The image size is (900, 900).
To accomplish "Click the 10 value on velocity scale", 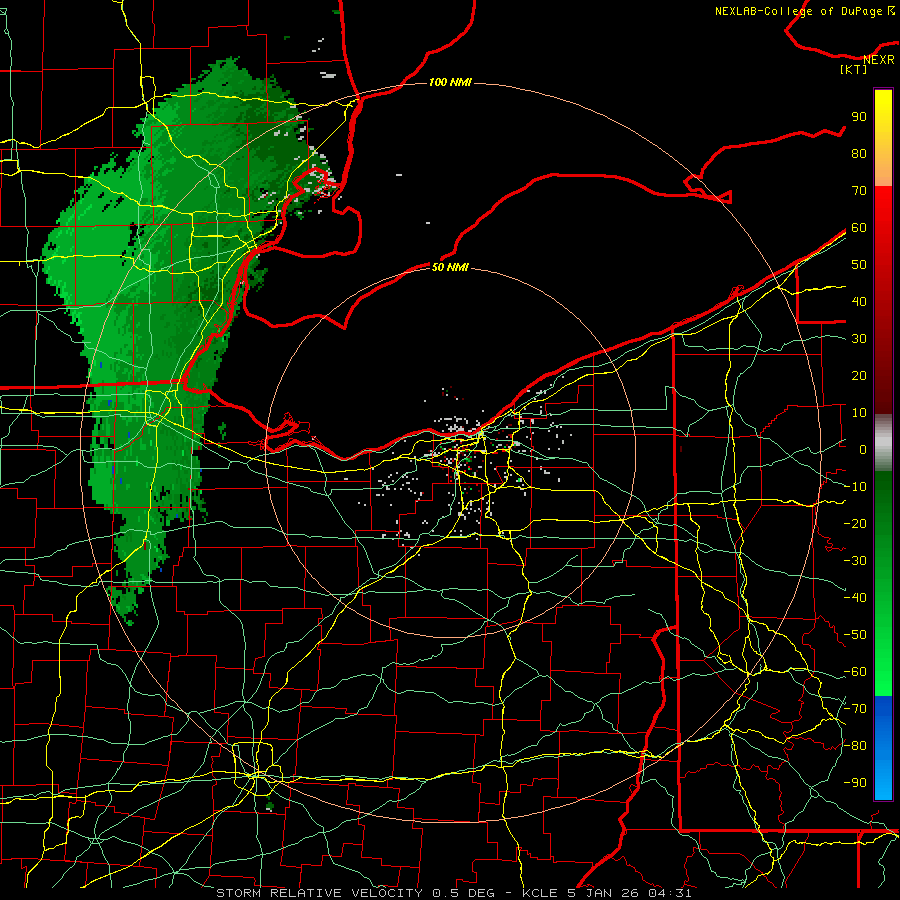I will point(859,413).
